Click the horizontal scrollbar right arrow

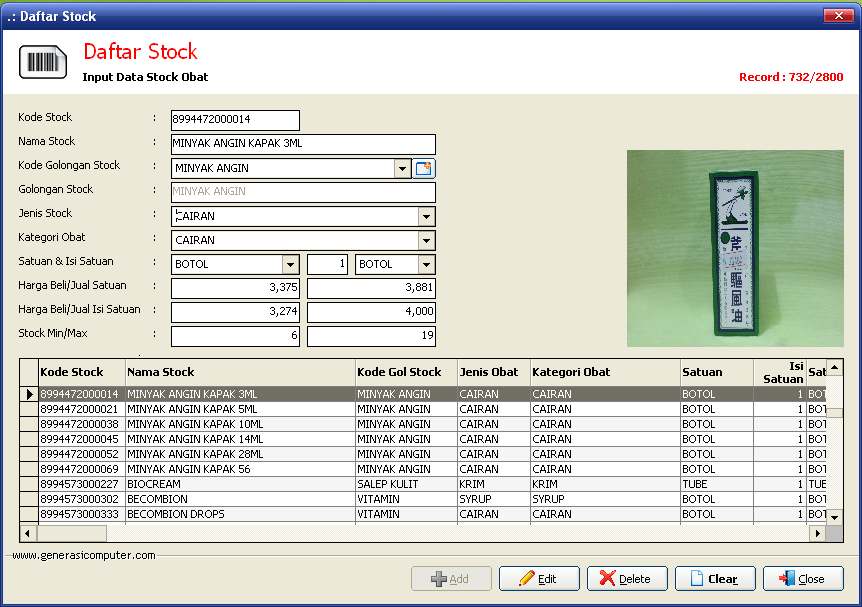click(x=817, y=534)
